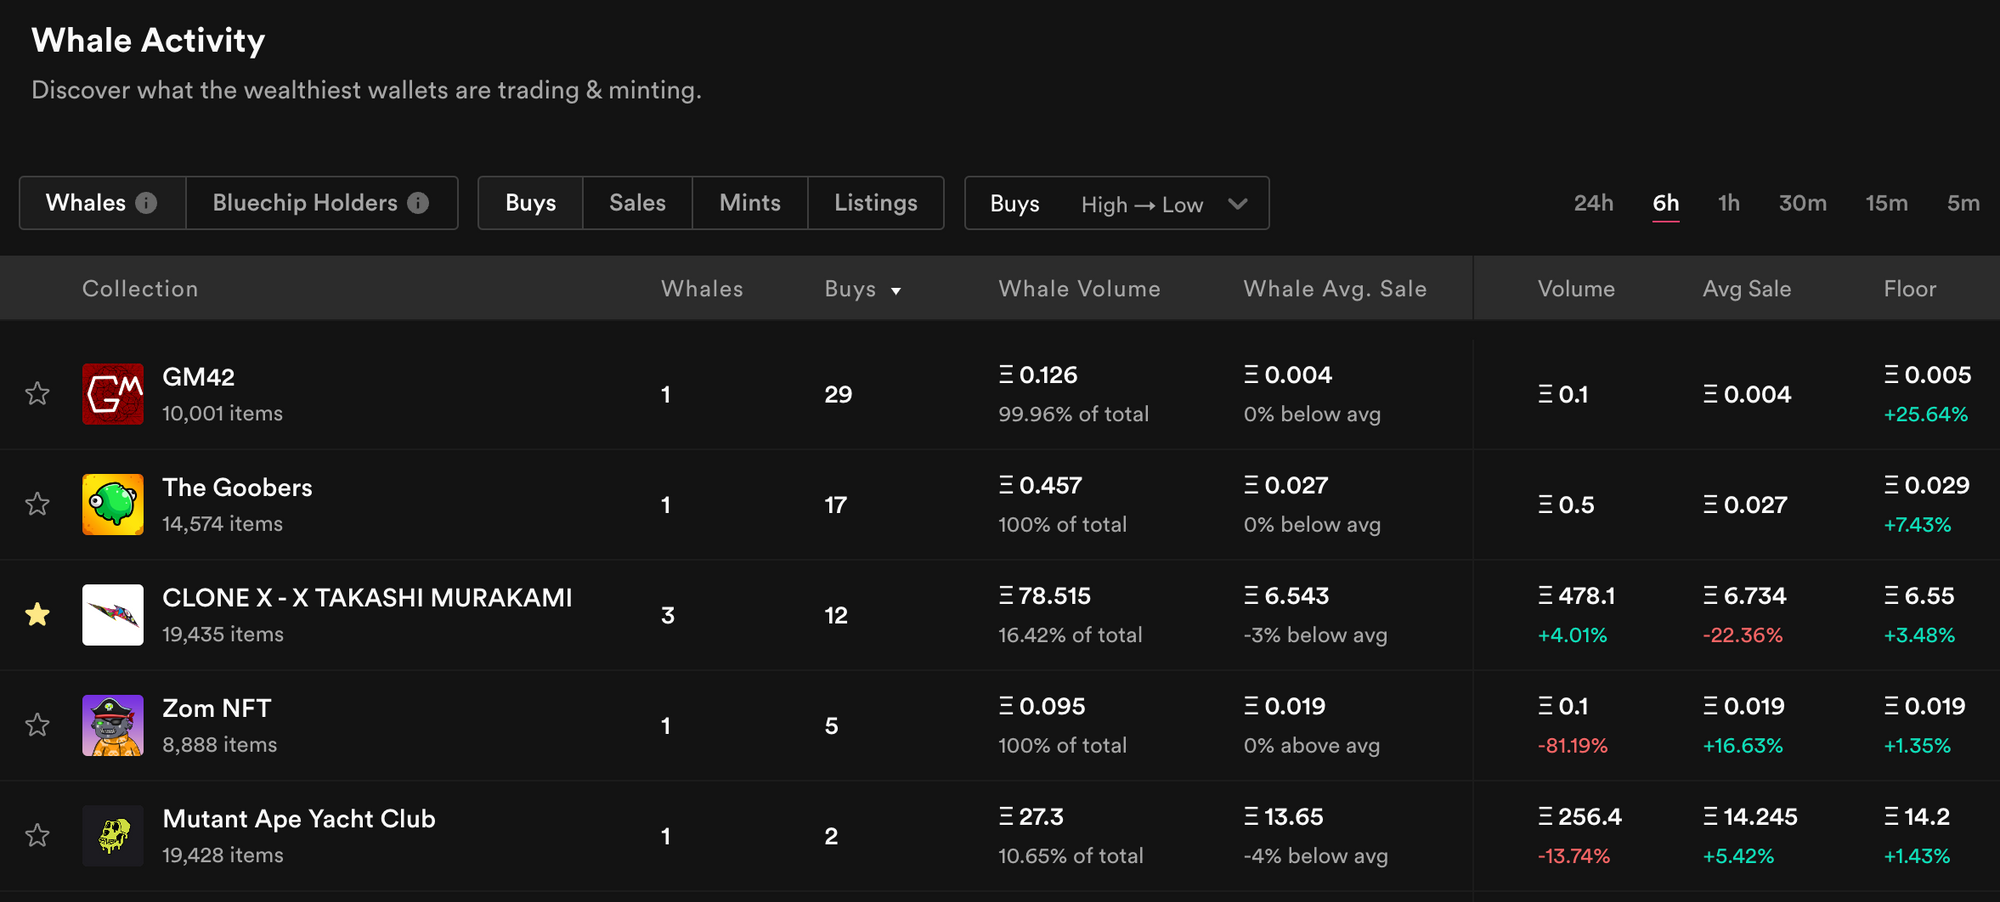Click GM42 floor change +25.64%
This screenshot has height=902, width=2000.
[1925, 414]
